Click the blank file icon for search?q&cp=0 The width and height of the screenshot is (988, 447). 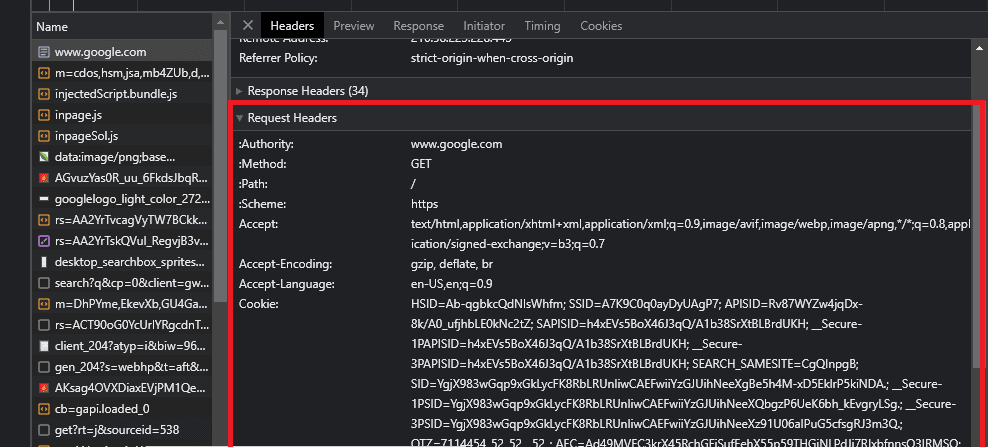tap(43, 283)
